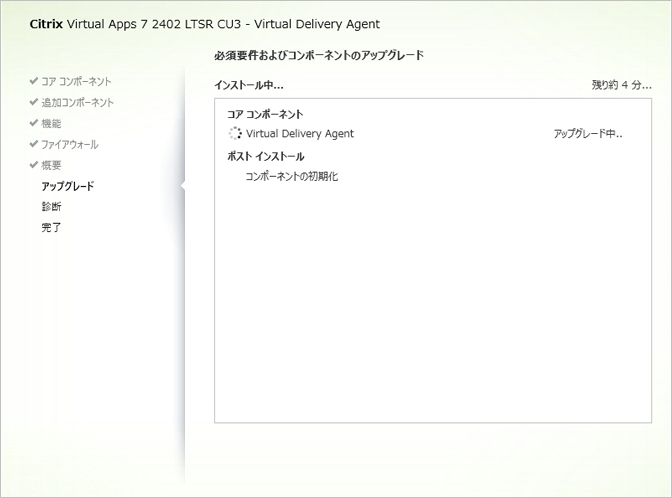Click the アップグレード中 status text
672x498 pixels.
point(588,133)
